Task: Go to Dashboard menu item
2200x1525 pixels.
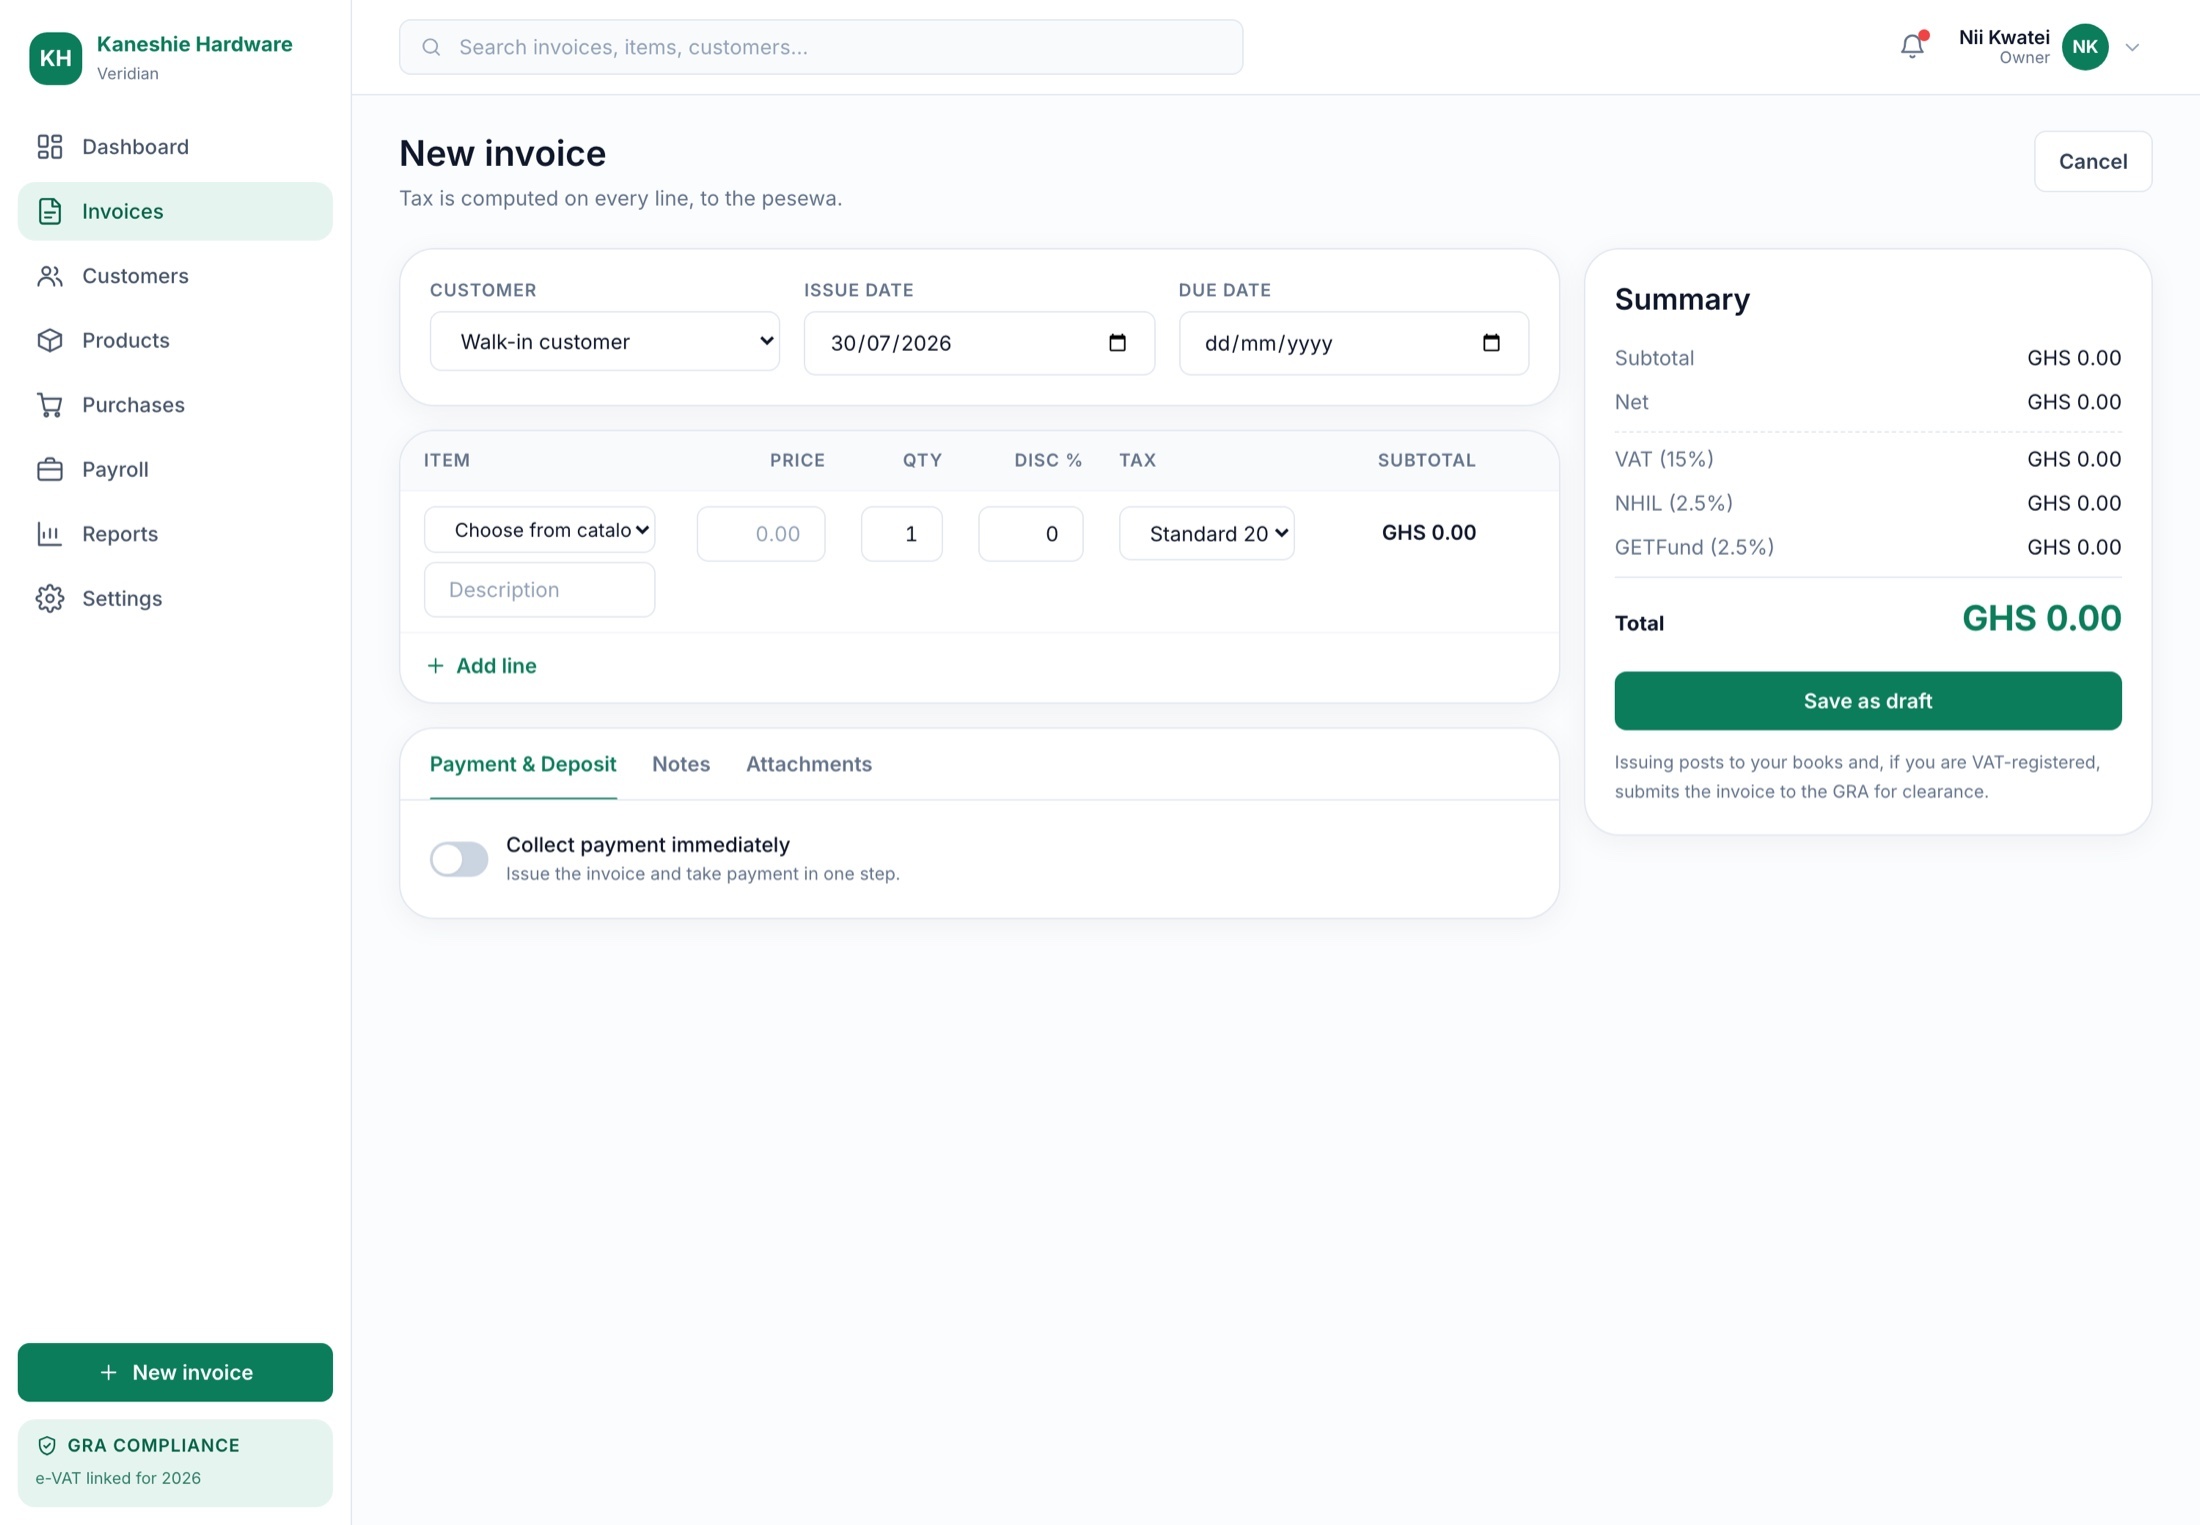Action: [x=175, y=147]
